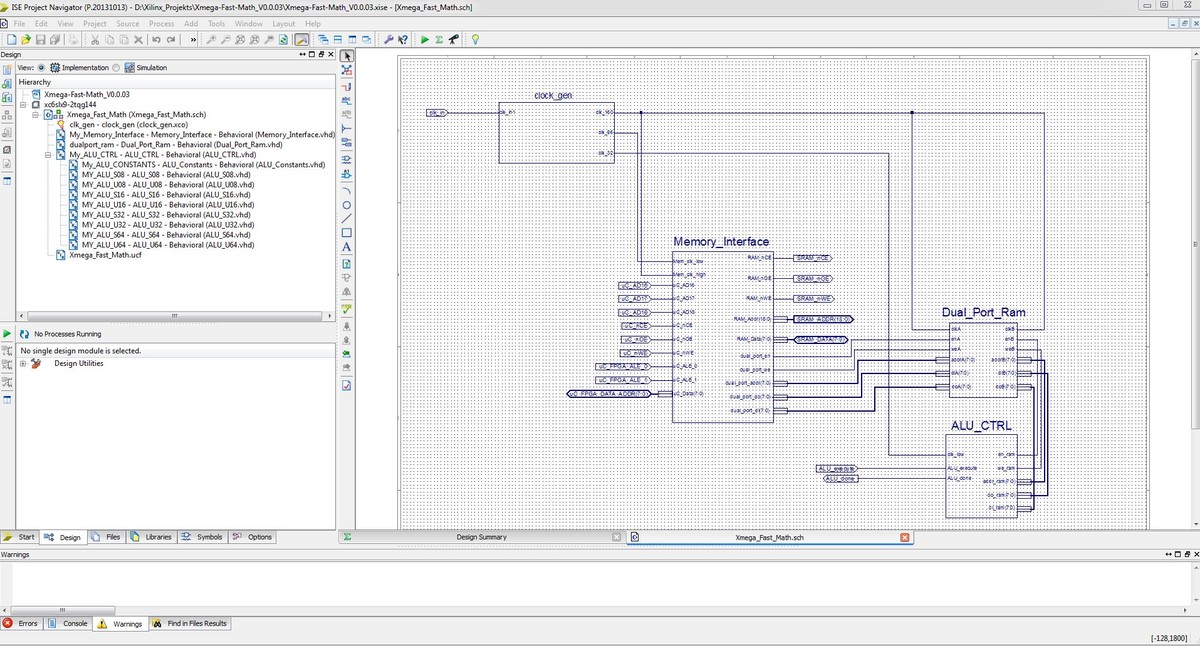The width and height of the screenshot is (1200, 646).
Task: Click the Memory_Interface block on schematic
Action: pyautogui.click(x=722, y=335)
